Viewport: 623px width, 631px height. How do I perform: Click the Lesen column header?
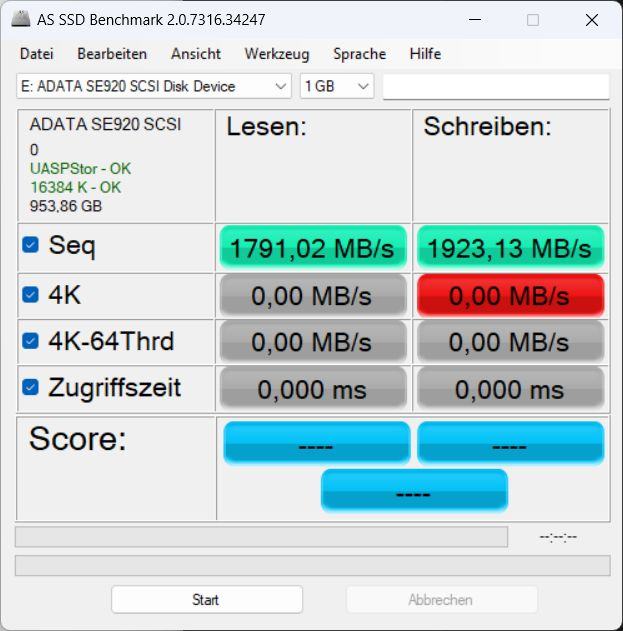click(266, 127)
